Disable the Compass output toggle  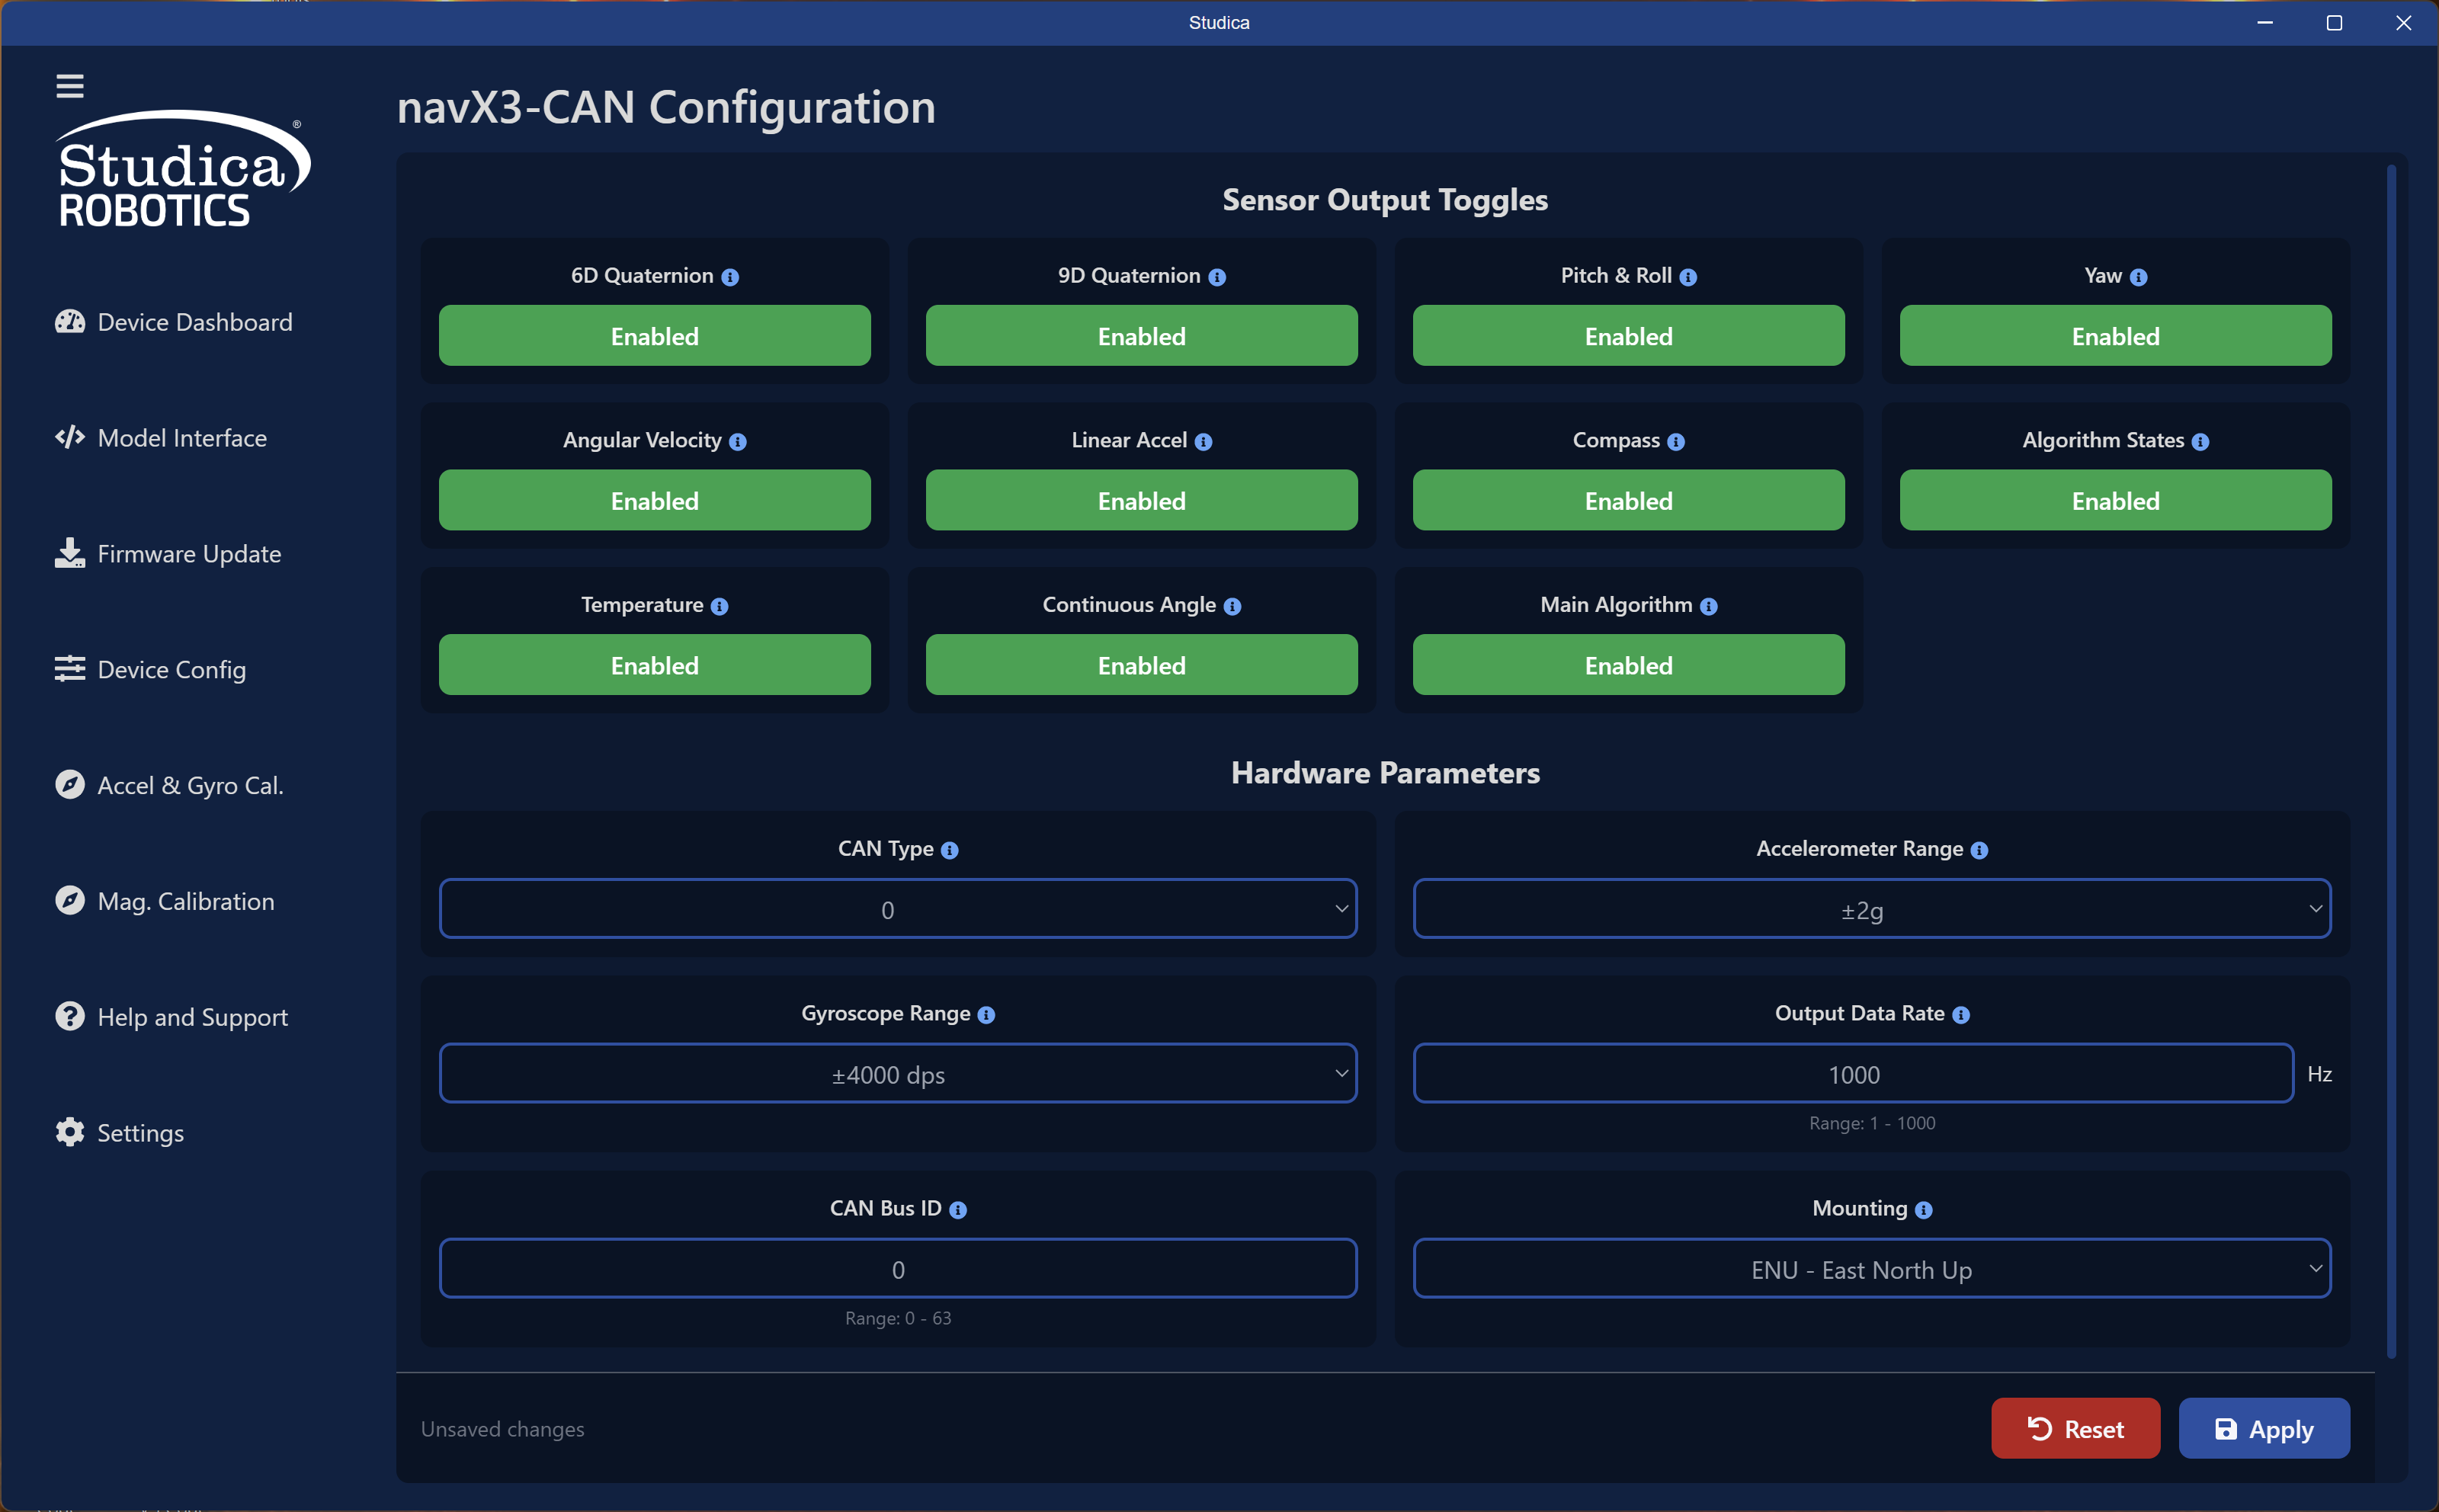(1628, 500)
